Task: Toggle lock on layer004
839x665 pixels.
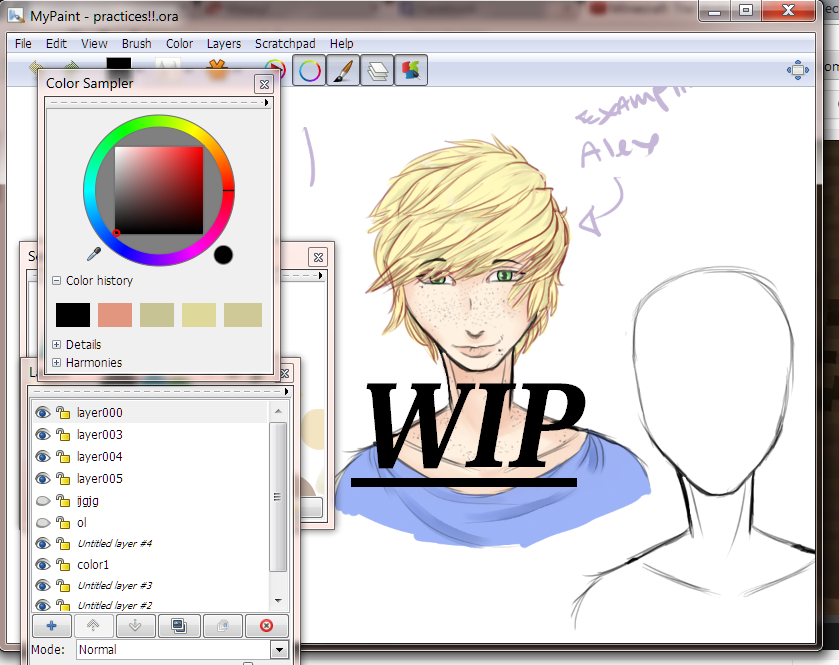Action: 63,456
